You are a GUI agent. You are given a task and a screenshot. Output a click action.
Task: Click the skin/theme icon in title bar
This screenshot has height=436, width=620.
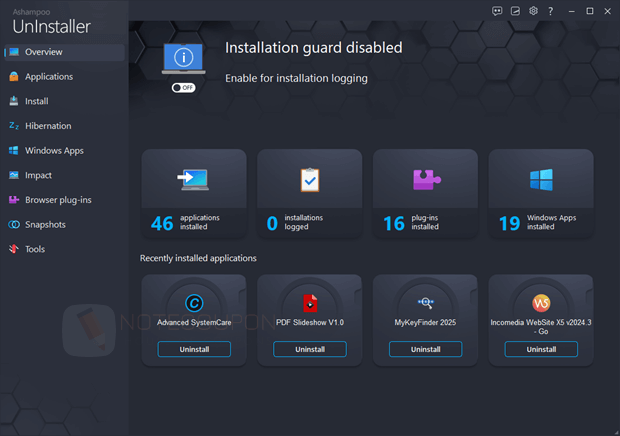coord(515,11)
